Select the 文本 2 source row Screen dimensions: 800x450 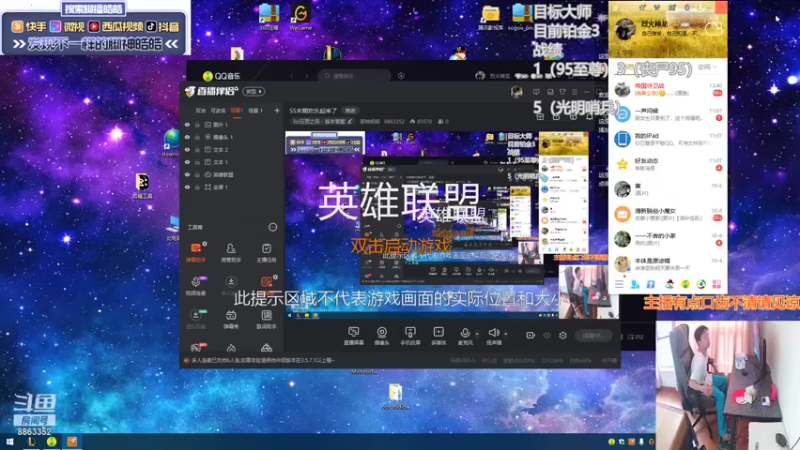[232, 149]
